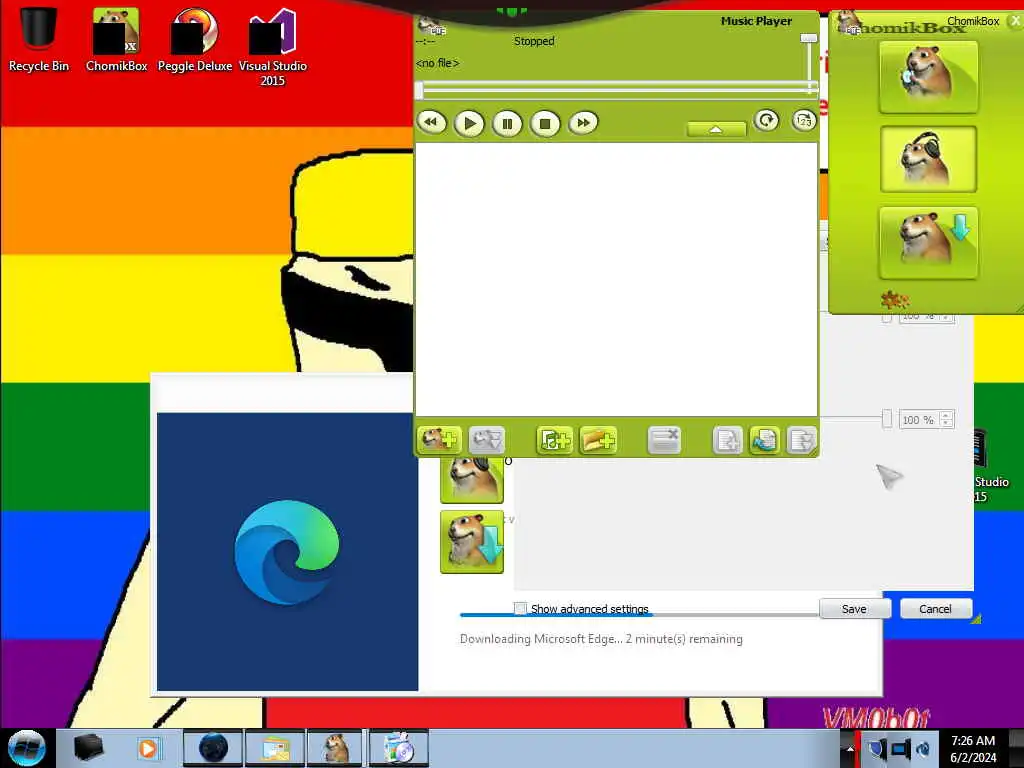The width and height of the screenshot is (1024, 768).
Task: Open the Peggle Deluxe desktop shortcut
Action: [x=195, y=39]
